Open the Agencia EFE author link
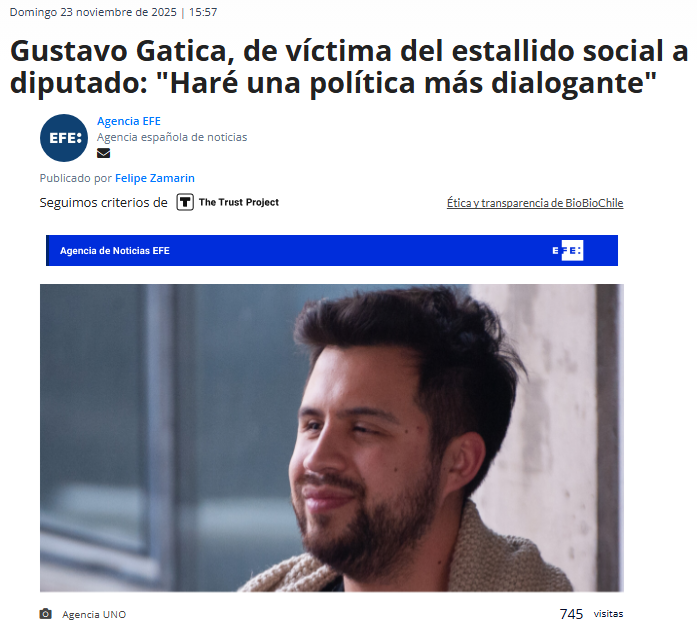This screenshot has width=697, height=634. [129, 121]
